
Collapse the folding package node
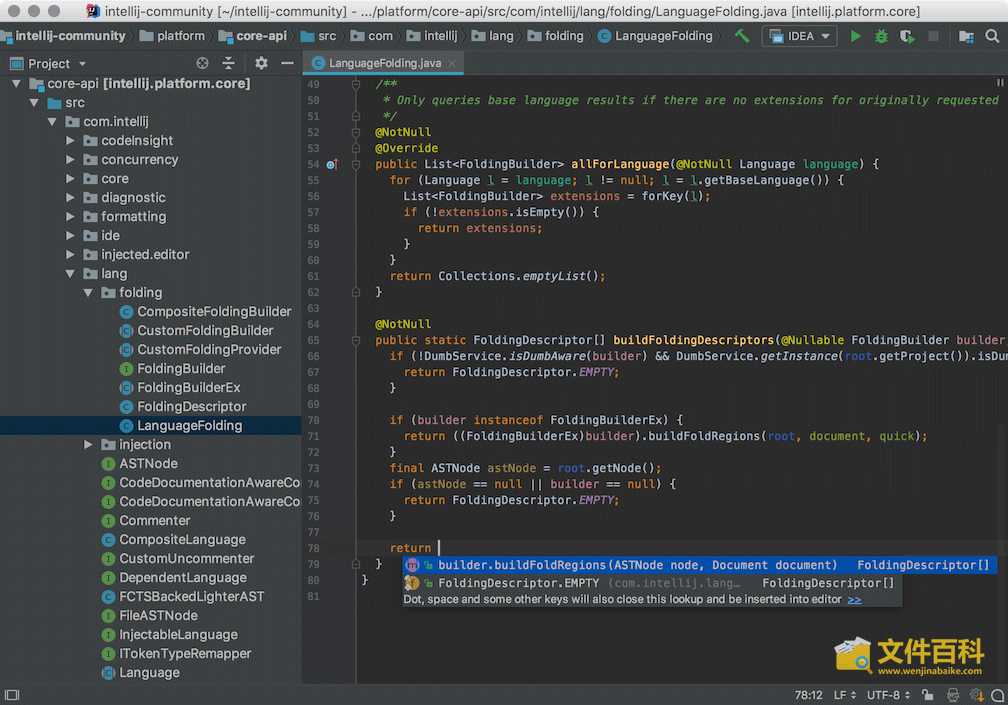click(89, 292)
